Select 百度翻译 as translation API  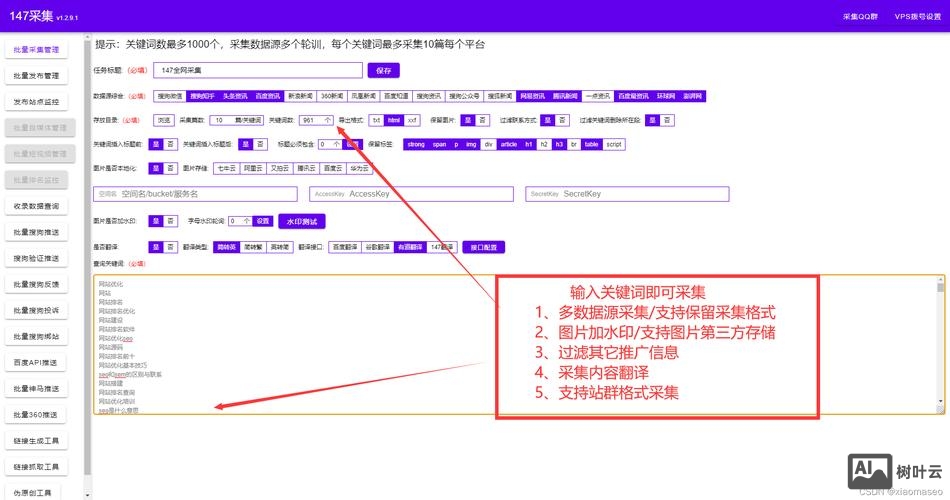345,247
